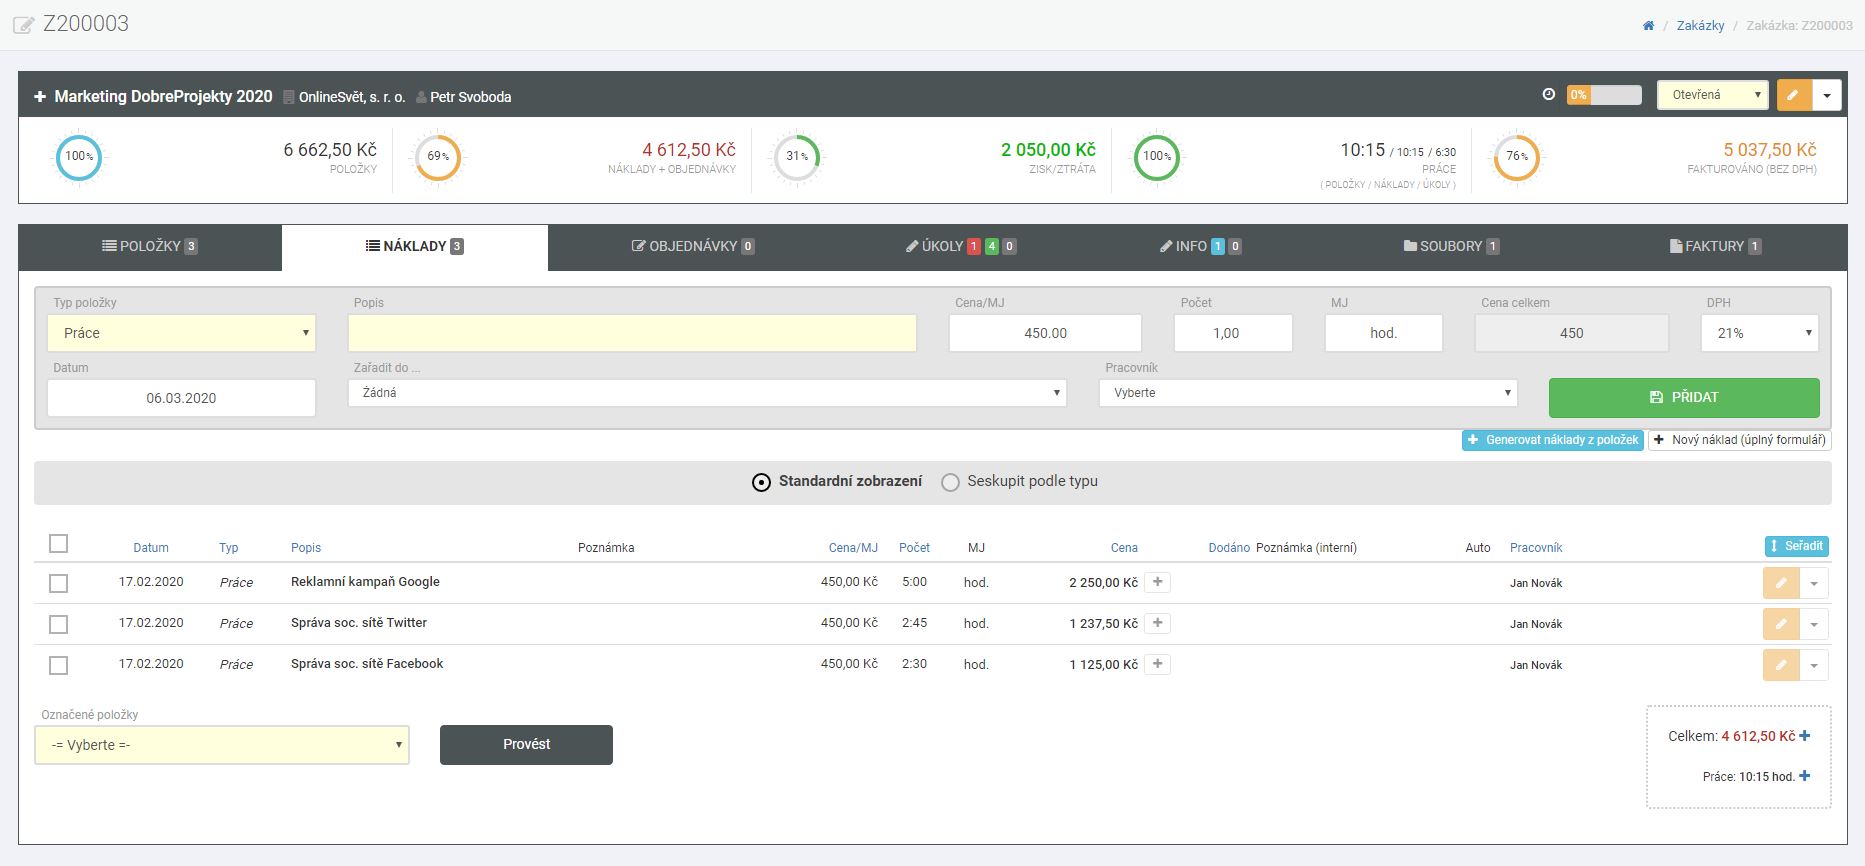The width and height of the screenshot is (1865, 866).
Task: Check the Reklamní kampaň Google row checkbox
Action: coord(58,583)
